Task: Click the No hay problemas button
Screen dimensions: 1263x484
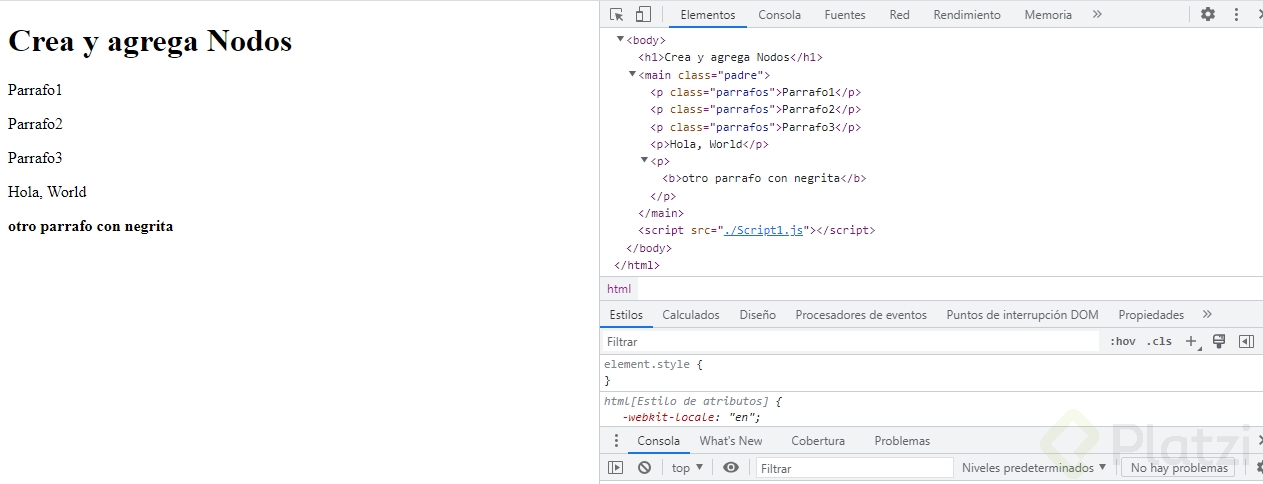Action: (x=1179, y=468)
